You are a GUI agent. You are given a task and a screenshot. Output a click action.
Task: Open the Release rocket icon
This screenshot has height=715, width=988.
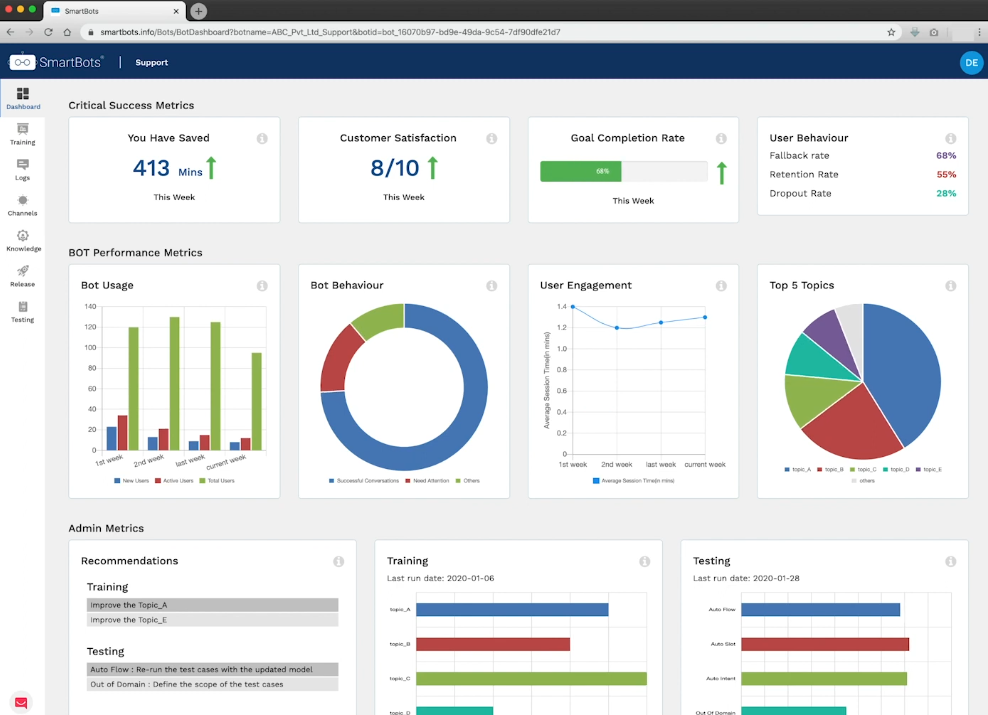coord(23,271)
